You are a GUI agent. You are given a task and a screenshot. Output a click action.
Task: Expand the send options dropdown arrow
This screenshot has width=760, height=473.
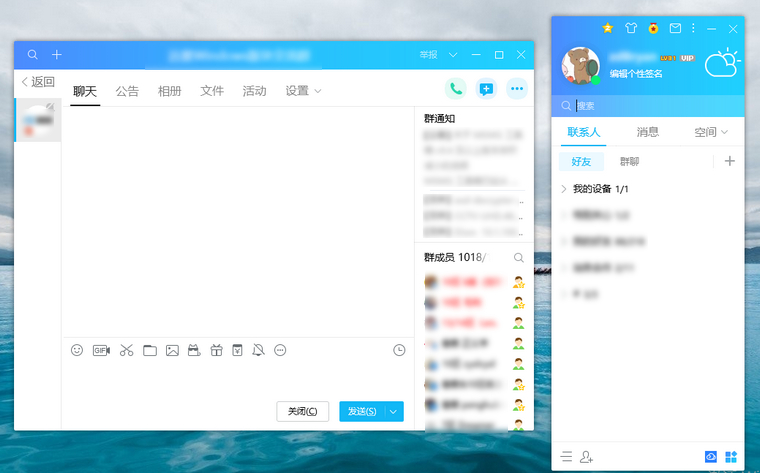point(394,411)
